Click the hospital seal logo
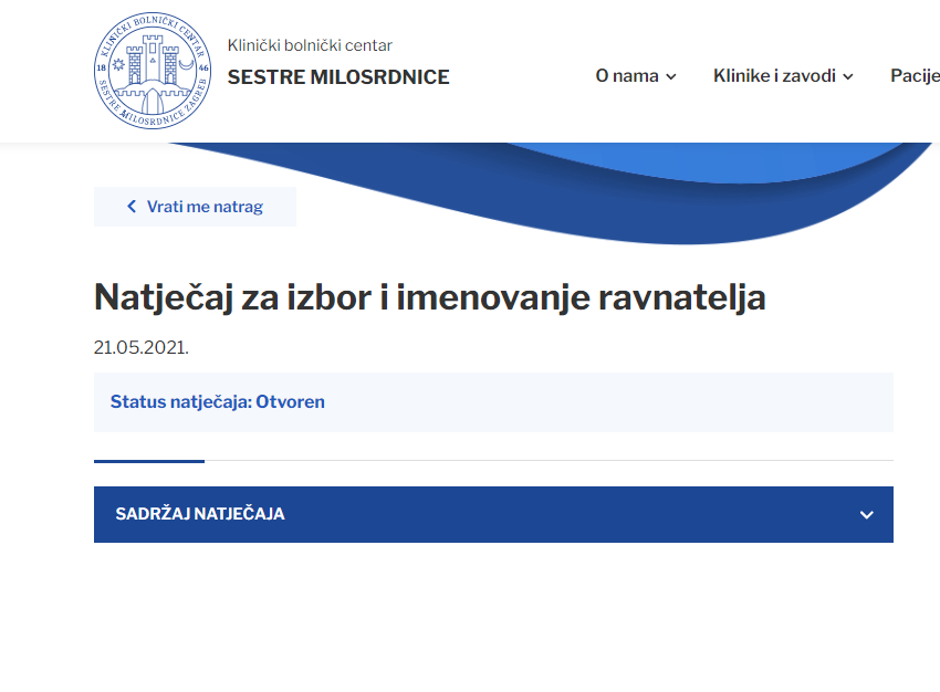 pyautogui.click(x=154, y=70)
